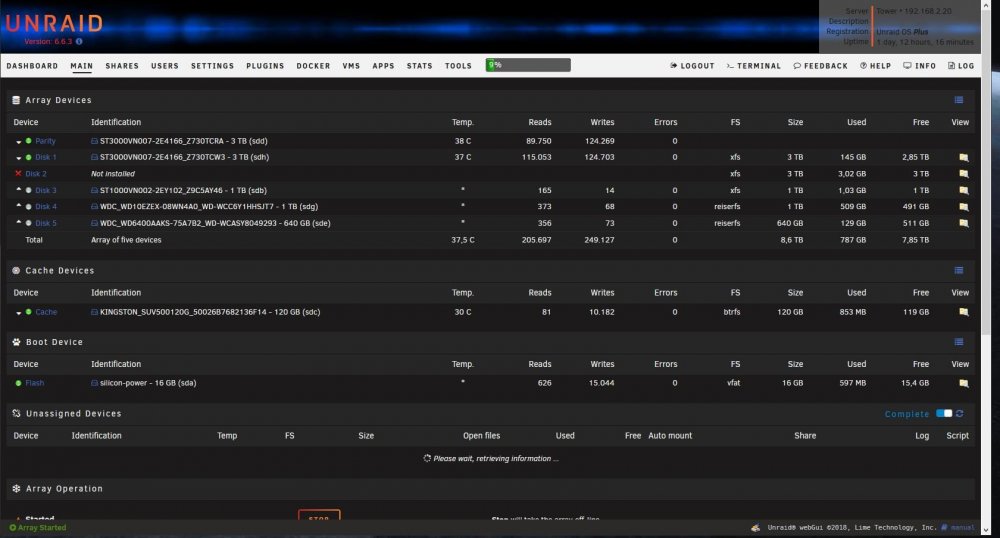The image size is (1000, 538).
Task: Click the Disk 3 grey status indicator
Action: pos(28,191)
